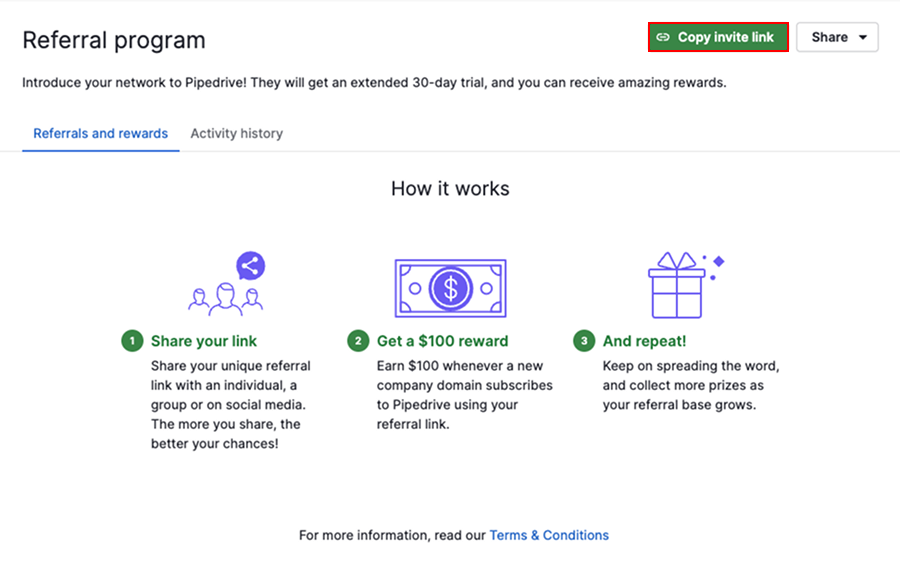Click the 30-day trial intro text
Viewport: 900px width, 563px height.
tap(374, 83)
